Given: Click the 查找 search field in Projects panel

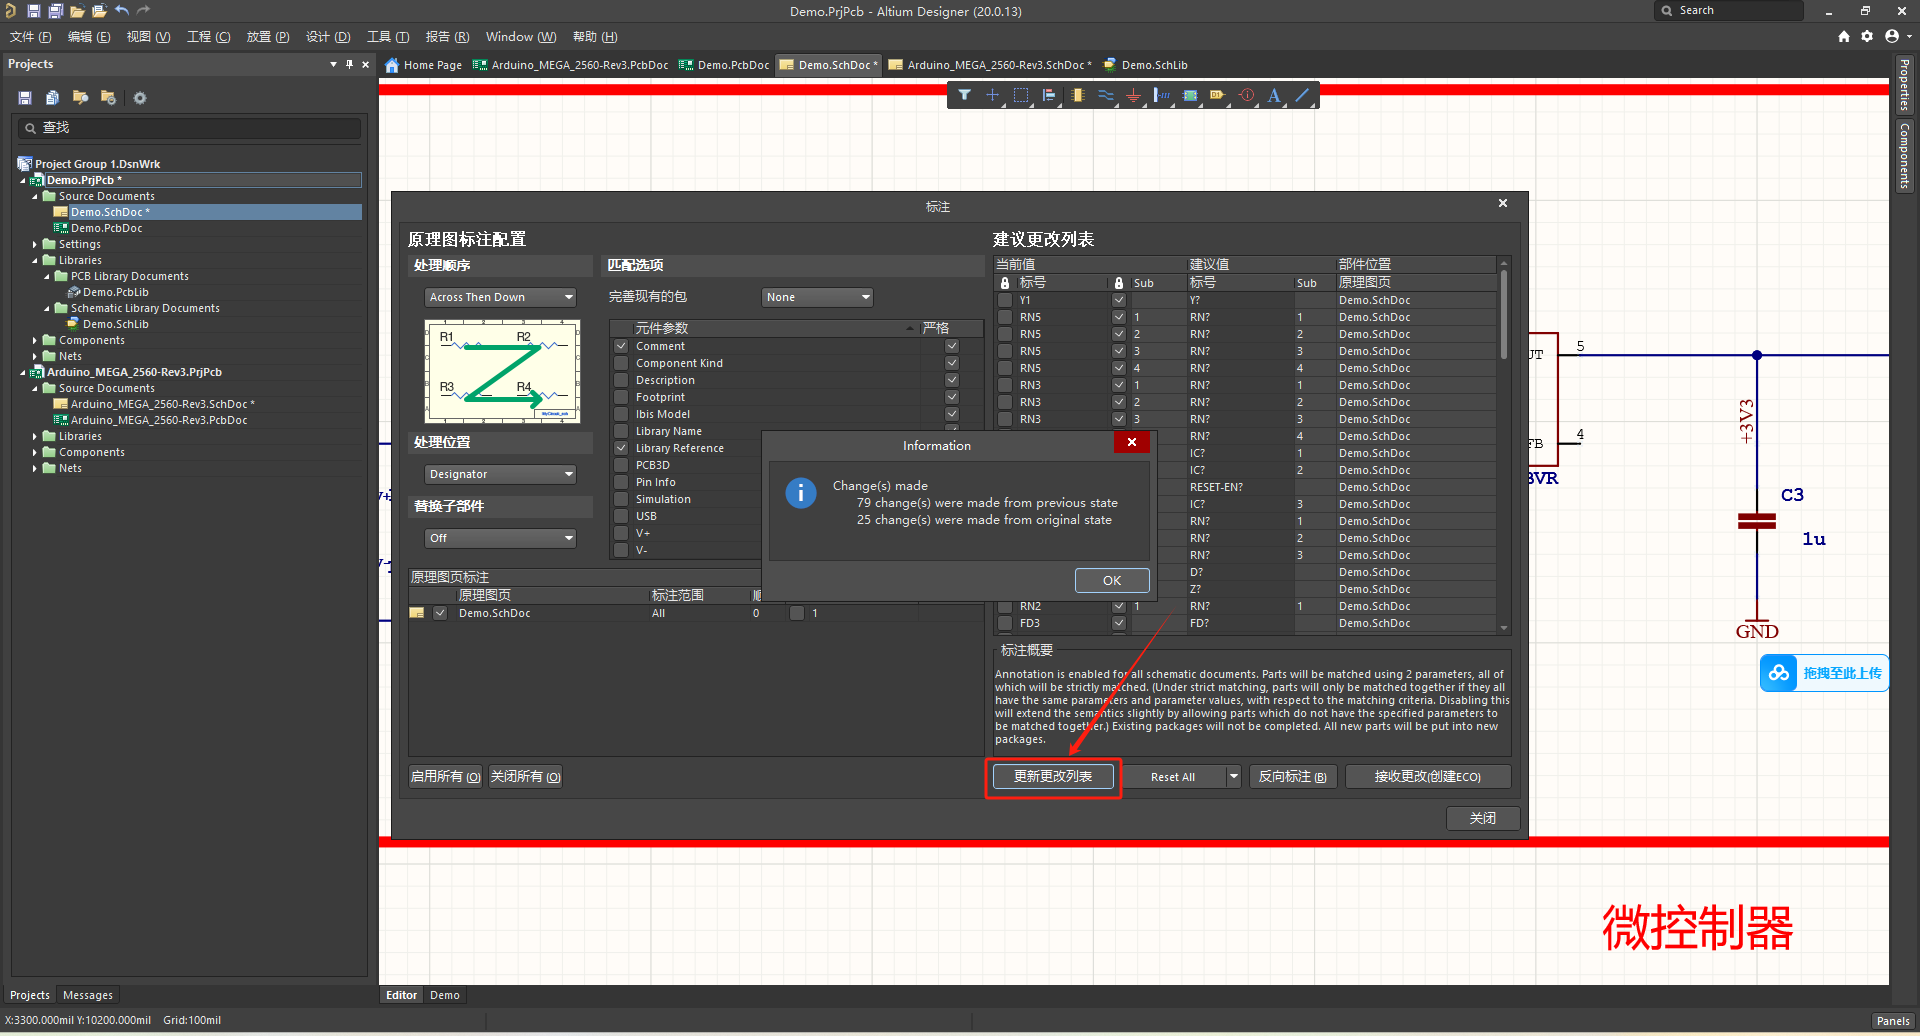Looking at the screenshot, I should 189,128.
